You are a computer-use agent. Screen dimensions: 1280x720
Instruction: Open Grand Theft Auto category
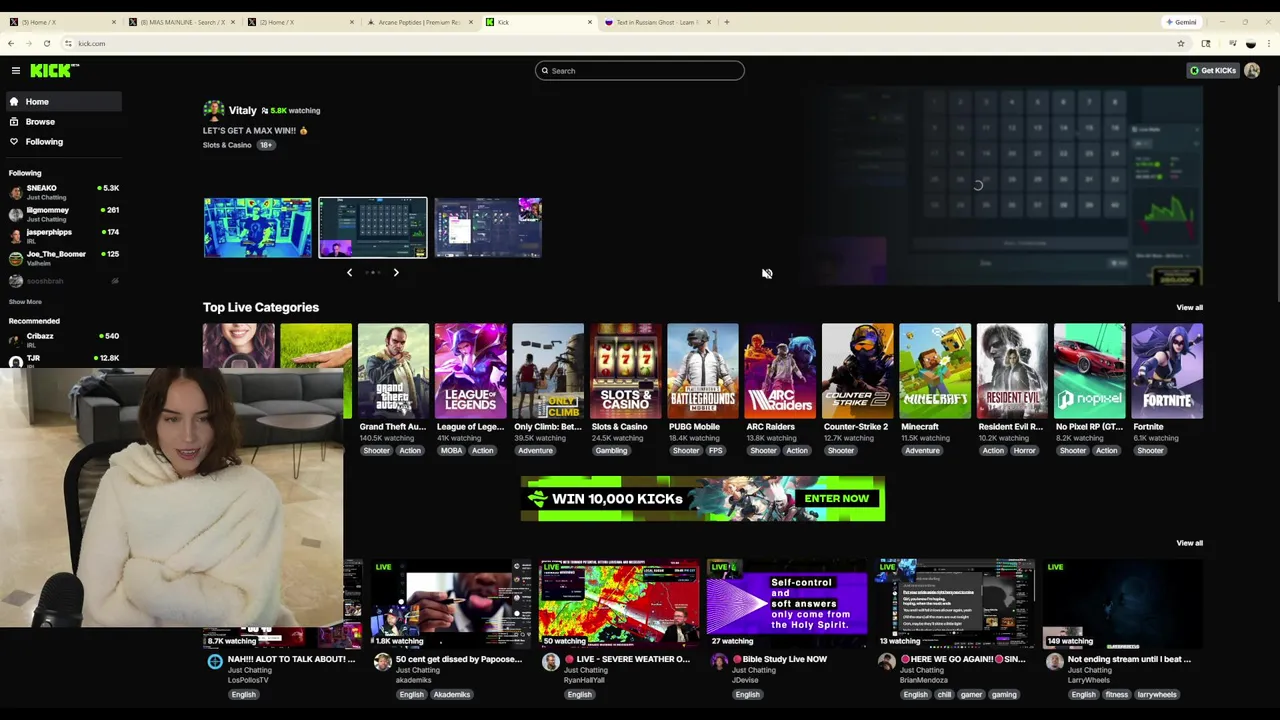point(393,371)
